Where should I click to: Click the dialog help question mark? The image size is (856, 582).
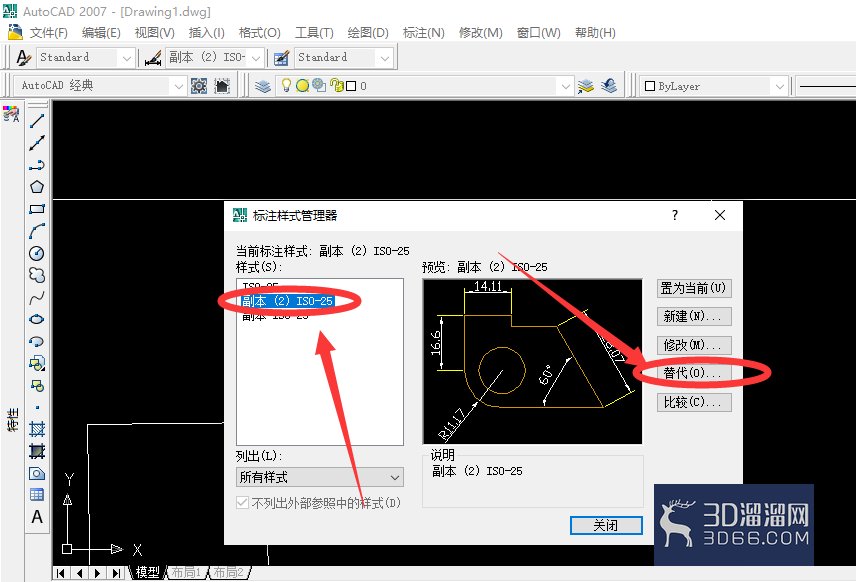coord(675,215)
